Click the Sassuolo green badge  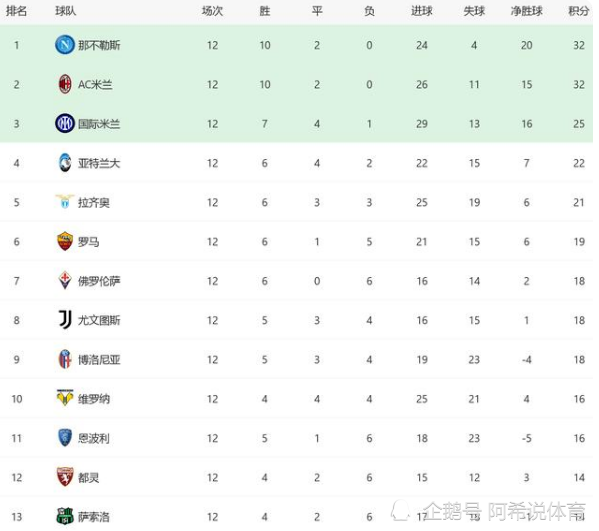tap(65, 516)
